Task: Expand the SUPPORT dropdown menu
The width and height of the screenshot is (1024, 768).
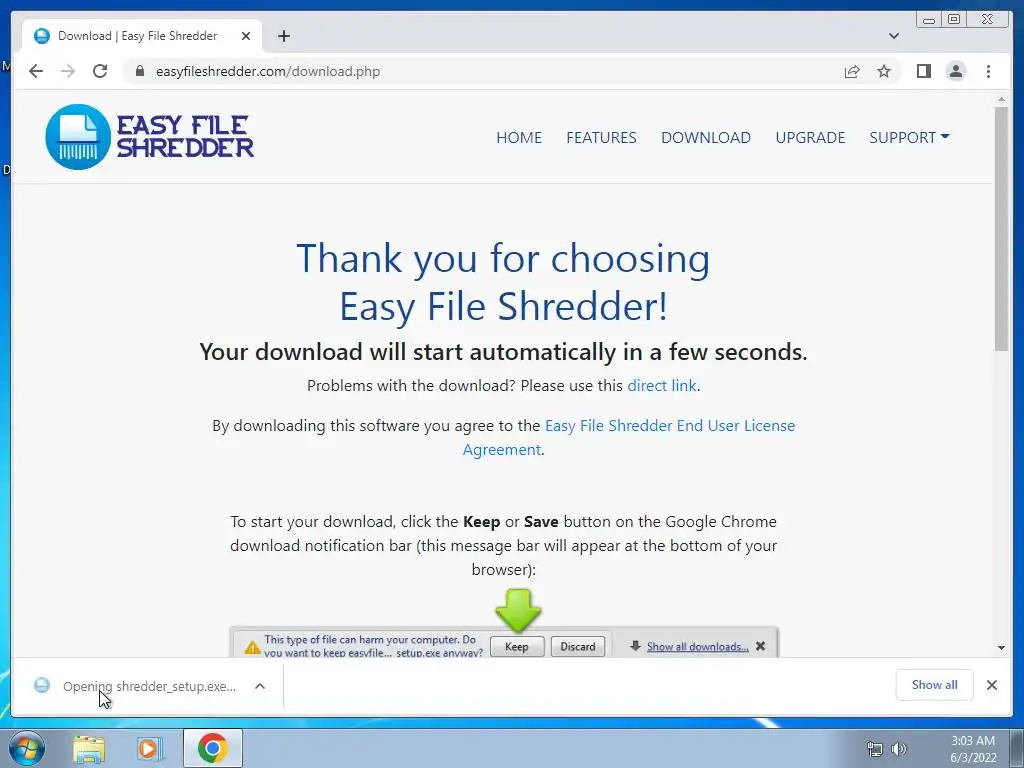Action: click(909, 137)
